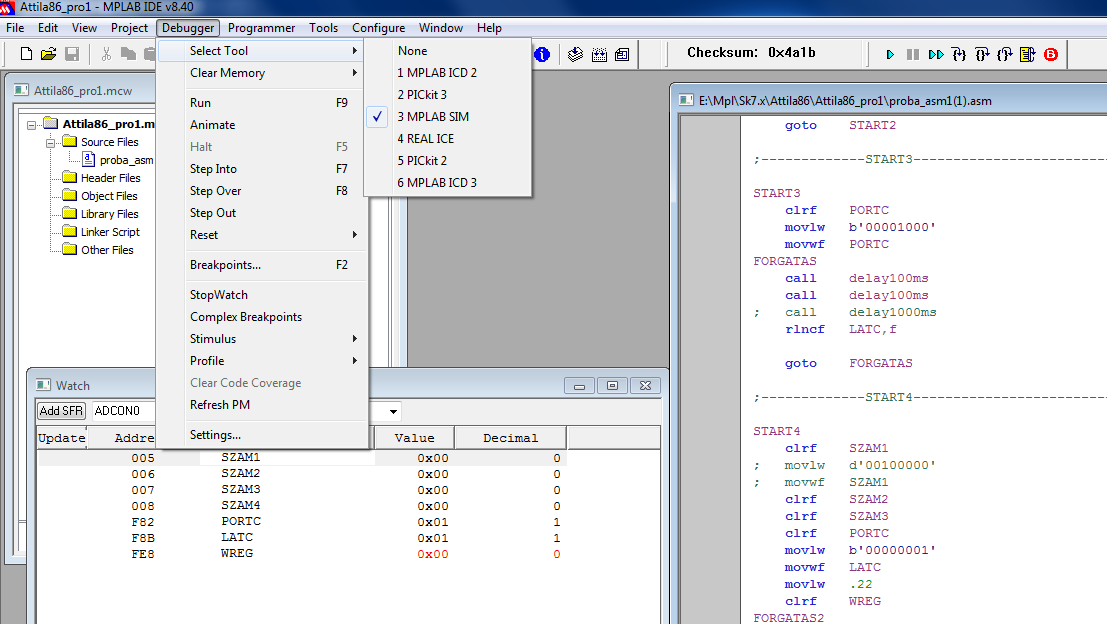This screenshot has height=624, width=1107.
Task: Click the Attila86_pro1.mcw window icon
Action: click(22, 90)
